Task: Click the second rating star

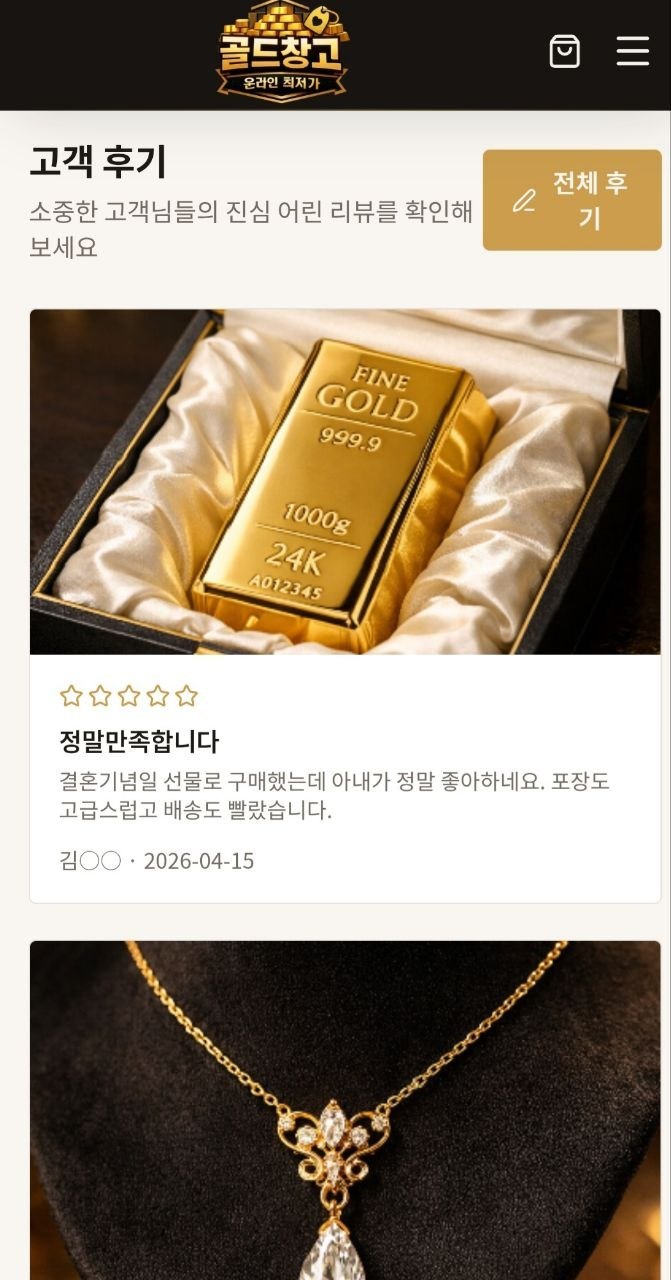Action: 100,696
